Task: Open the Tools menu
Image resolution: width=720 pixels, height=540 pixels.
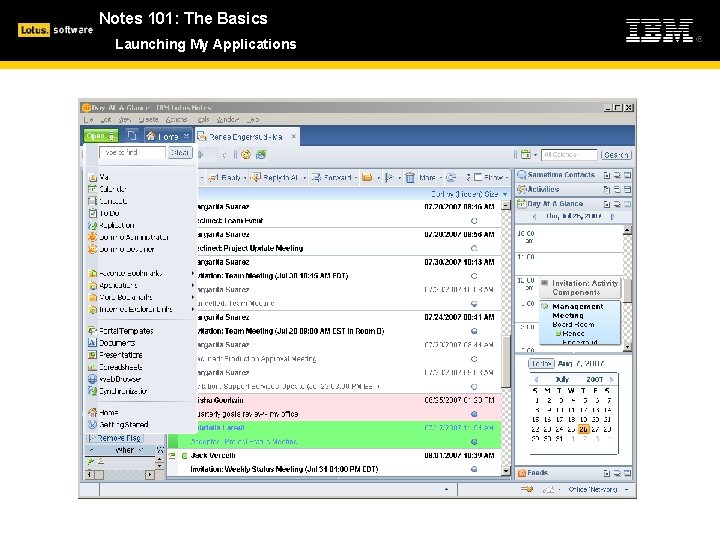Action: [x=203, y=119]
